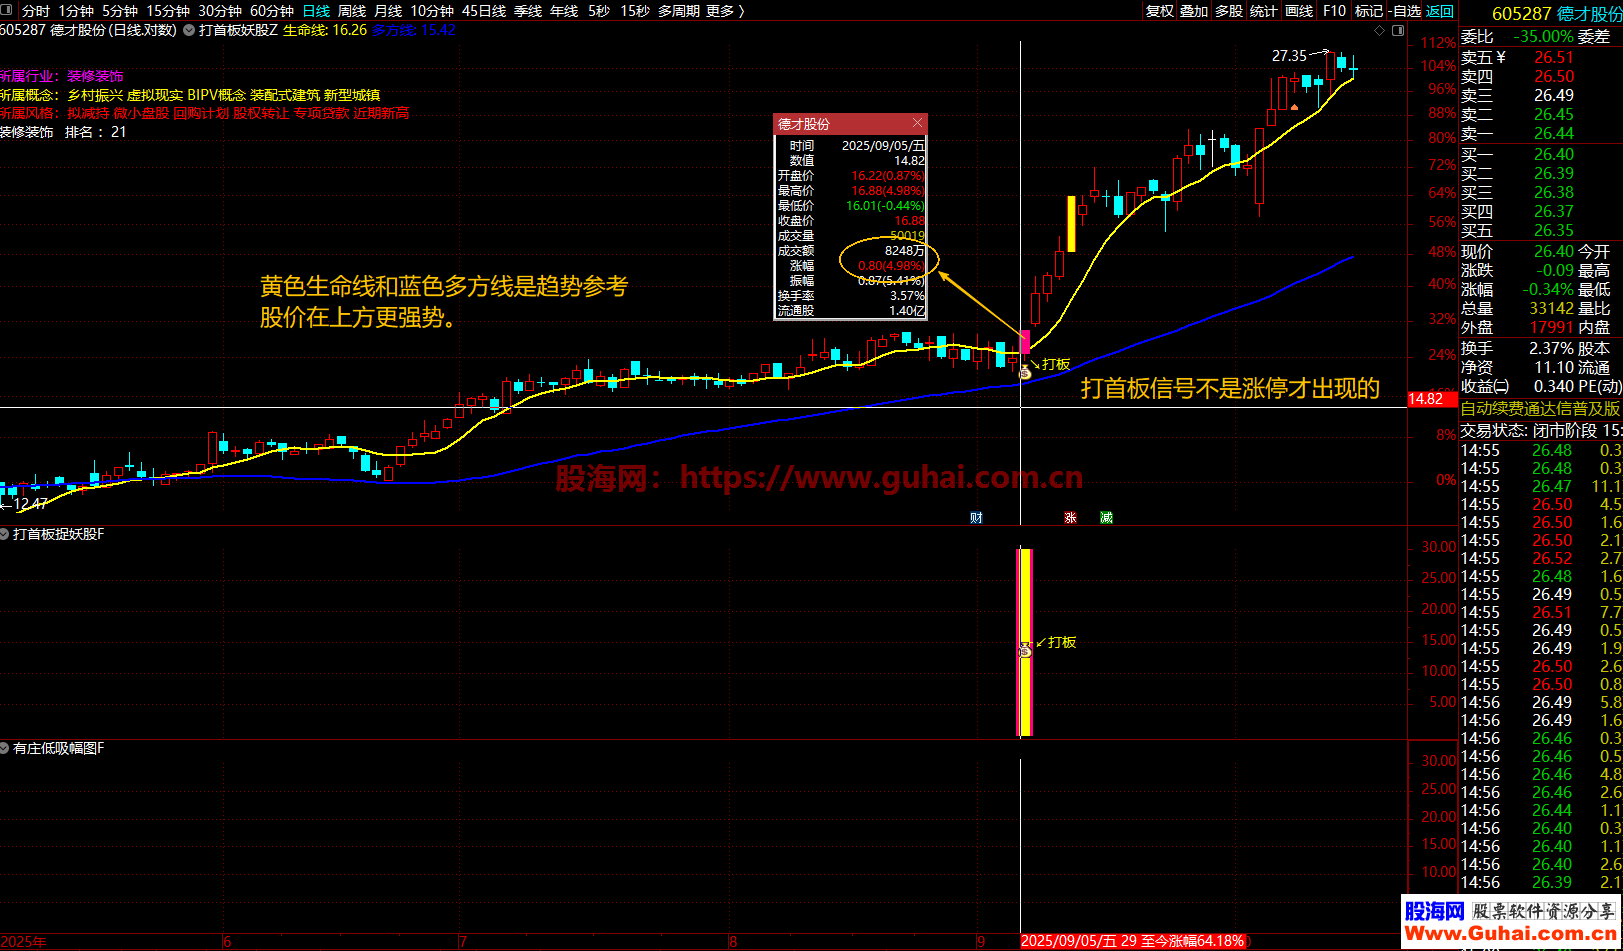Close the 德才股份 data popup

click(917, 123)
